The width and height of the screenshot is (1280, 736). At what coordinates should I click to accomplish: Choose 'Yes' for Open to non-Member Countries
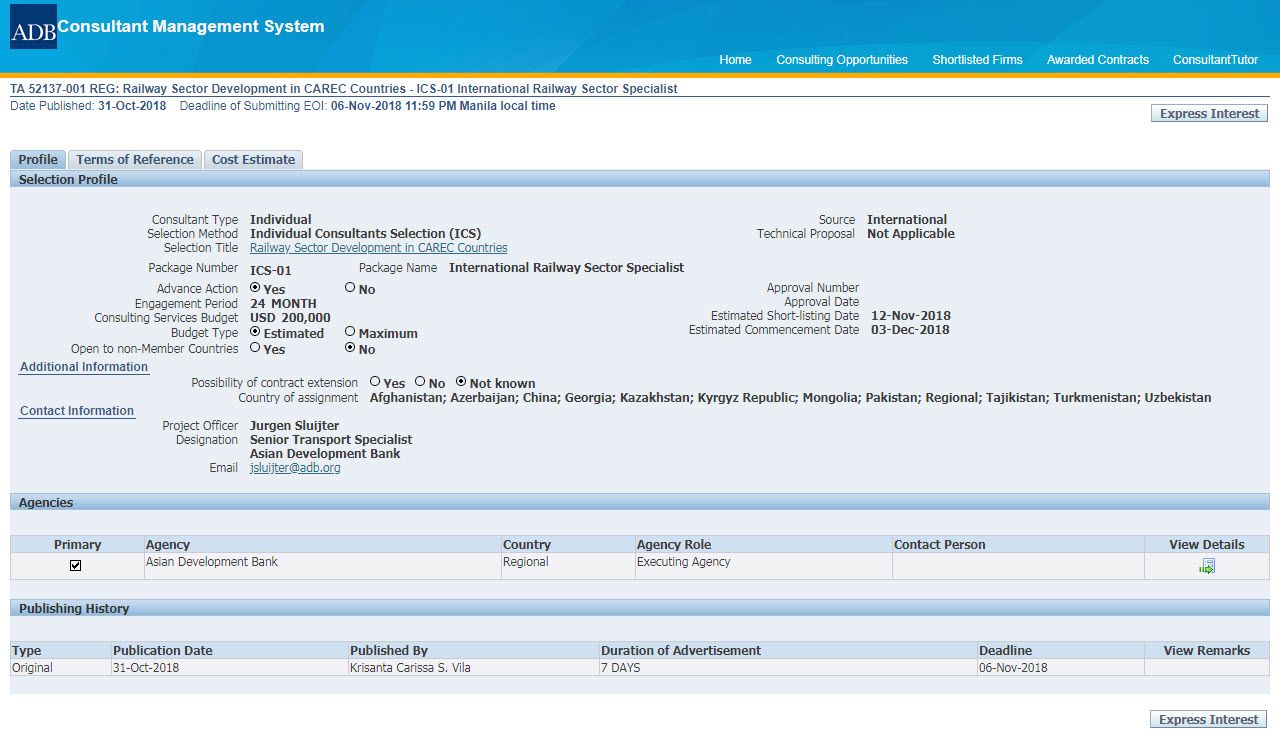[x=255, y=348]
